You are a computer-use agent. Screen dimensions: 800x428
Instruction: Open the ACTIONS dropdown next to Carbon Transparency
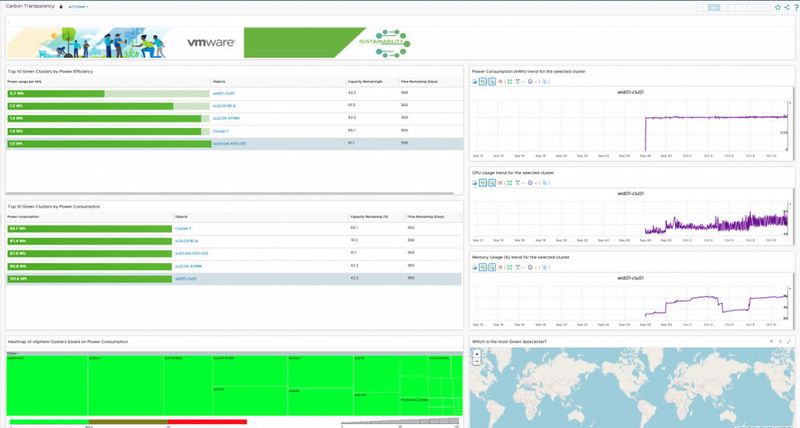coord(78,7)
